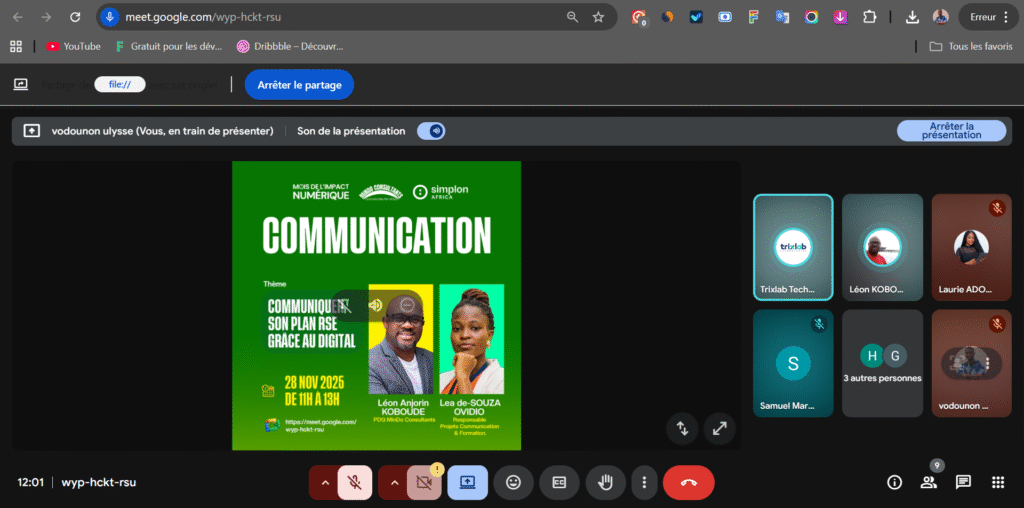Viewport: 1024px width, 508px height.
Task: Expand audio settings arrow beside the microphone
Action: 323,482
